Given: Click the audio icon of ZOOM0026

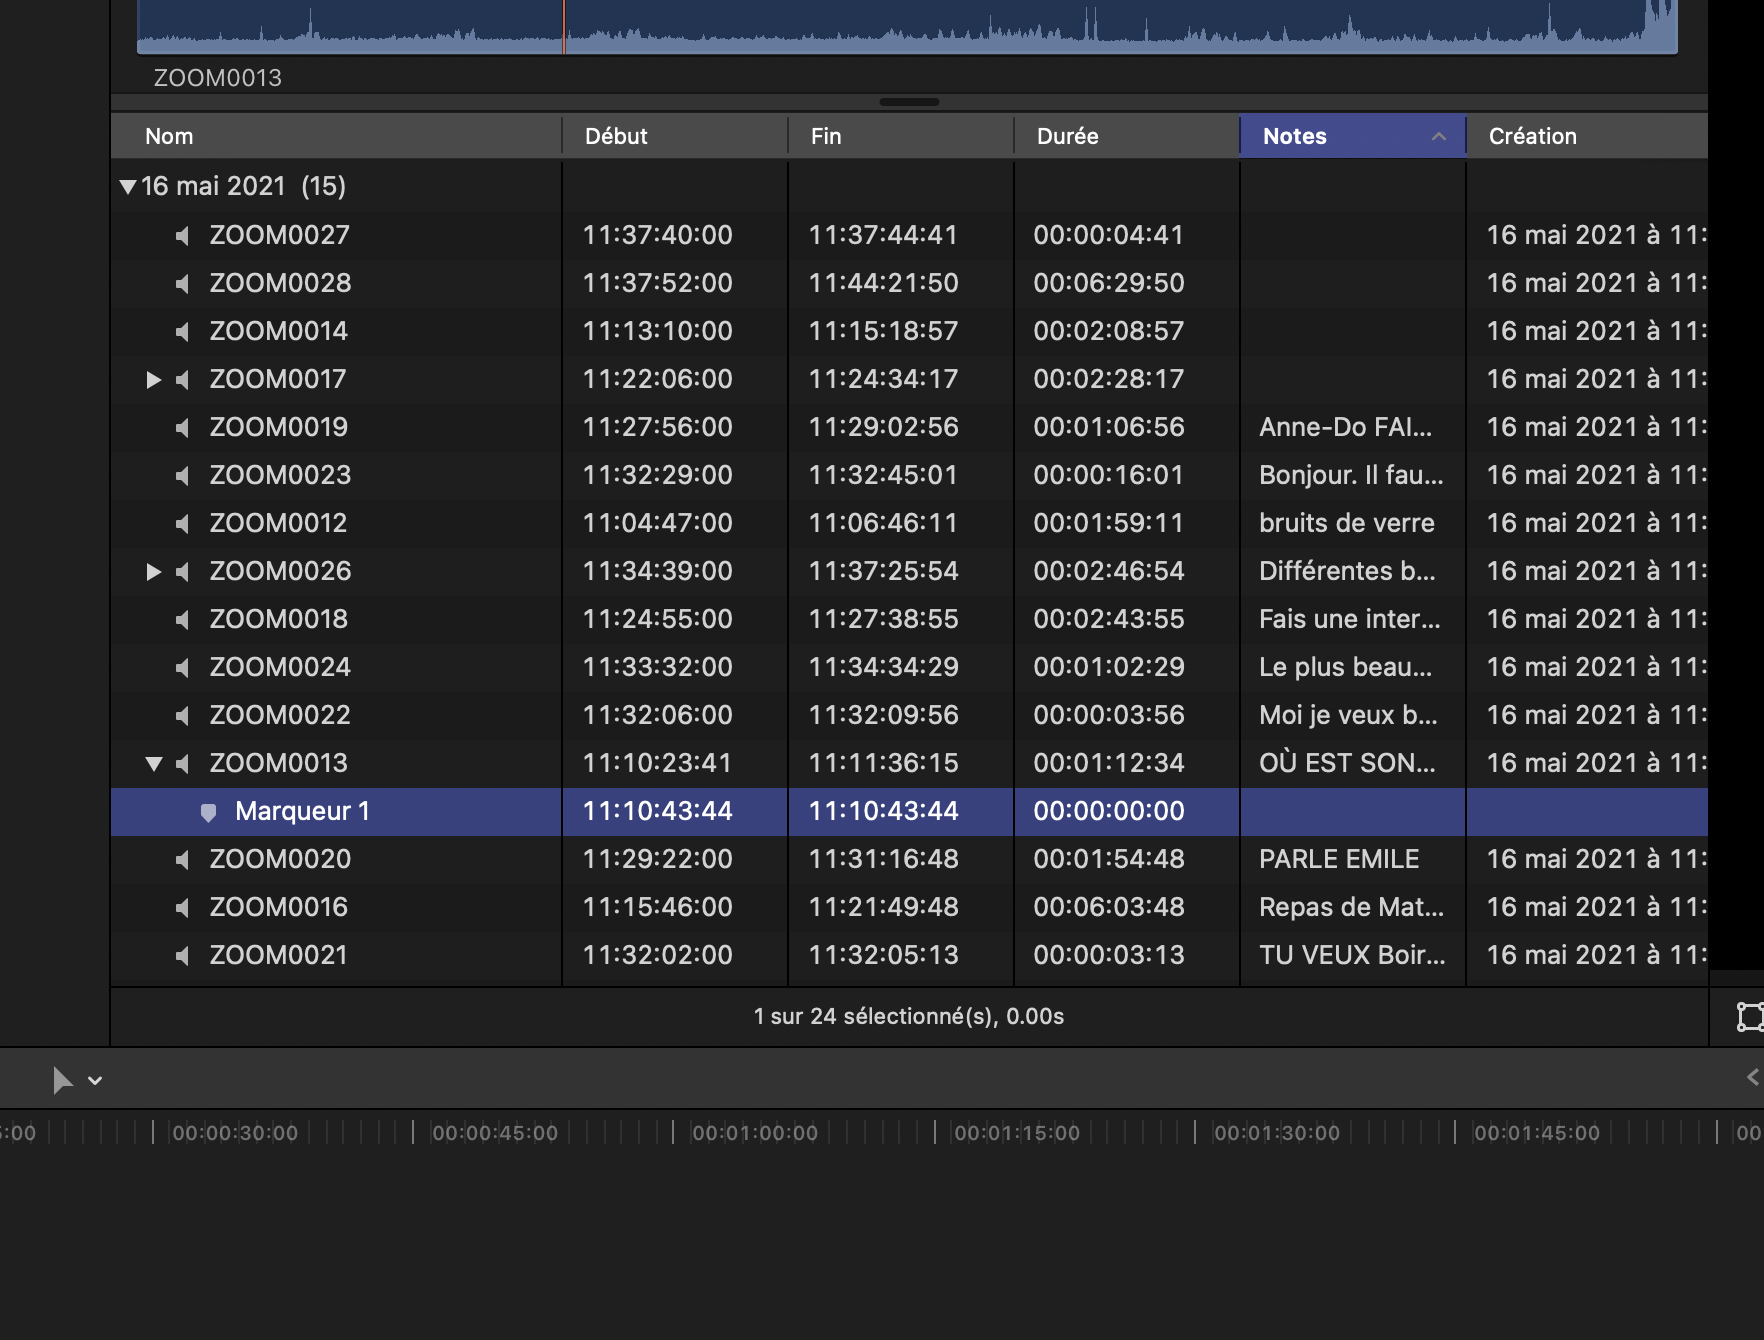Looking at the screenshot, I should [182, 572].
